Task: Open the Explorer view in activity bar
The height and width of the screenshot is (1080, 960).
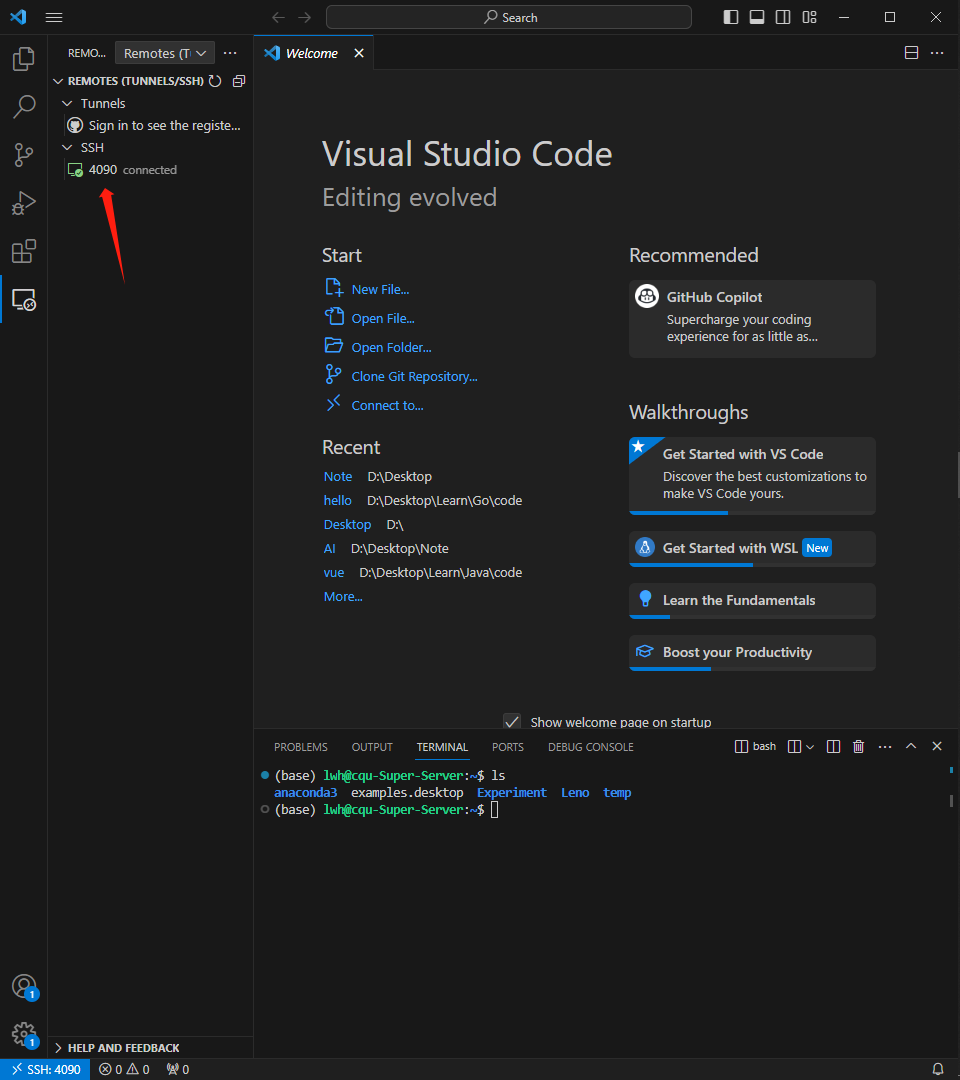Action: [x=23, y=60]
